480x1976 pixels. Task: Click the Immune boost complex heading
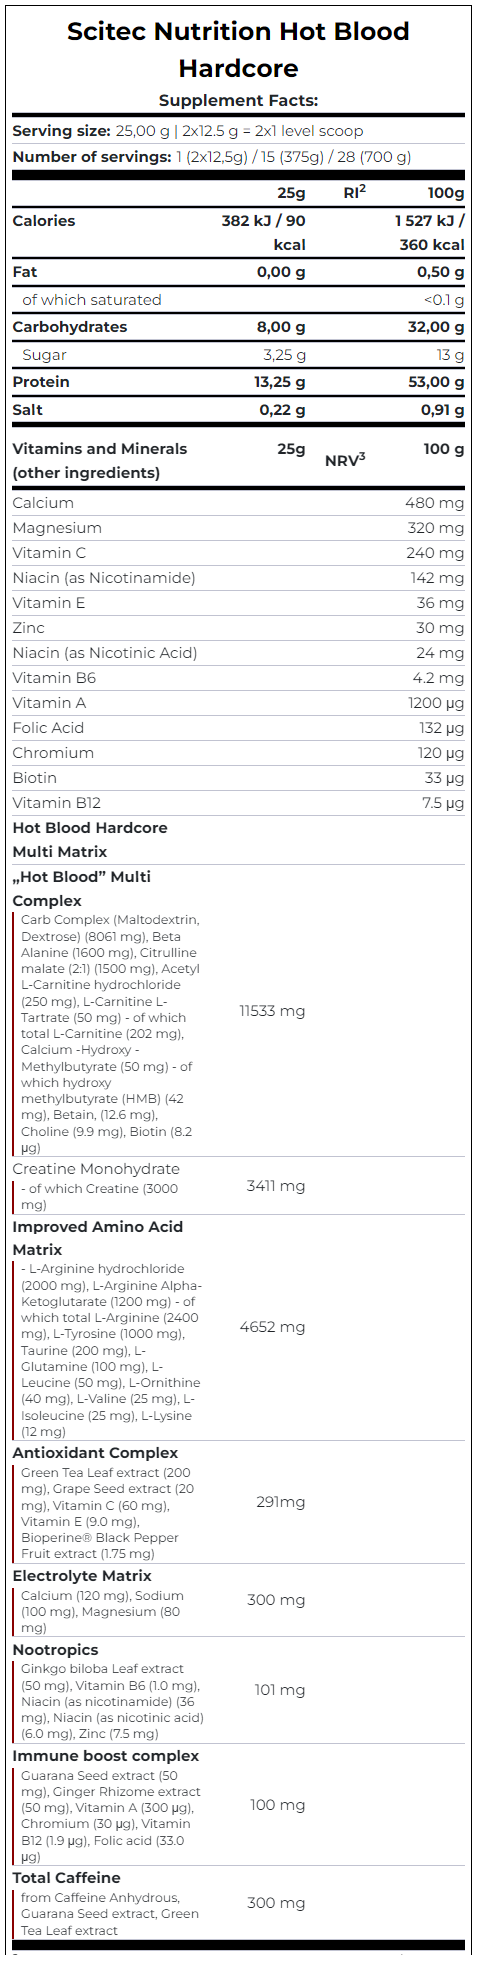[106, 1756]
